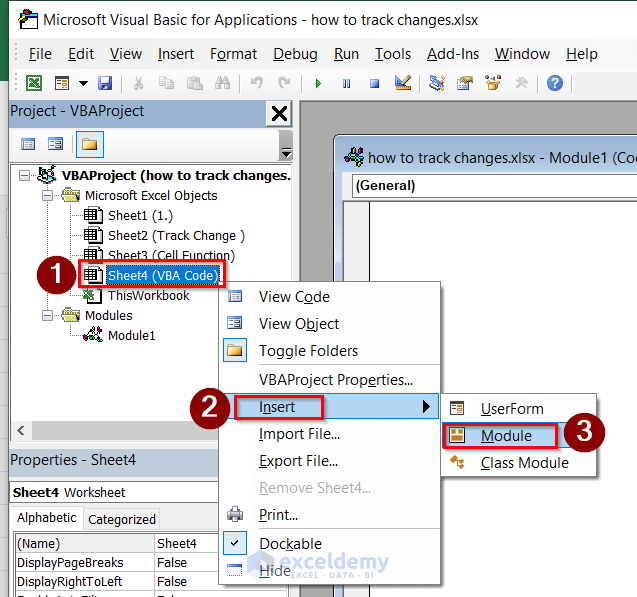
Task: Open the Debug menu
Action: [x=295, y=54]
